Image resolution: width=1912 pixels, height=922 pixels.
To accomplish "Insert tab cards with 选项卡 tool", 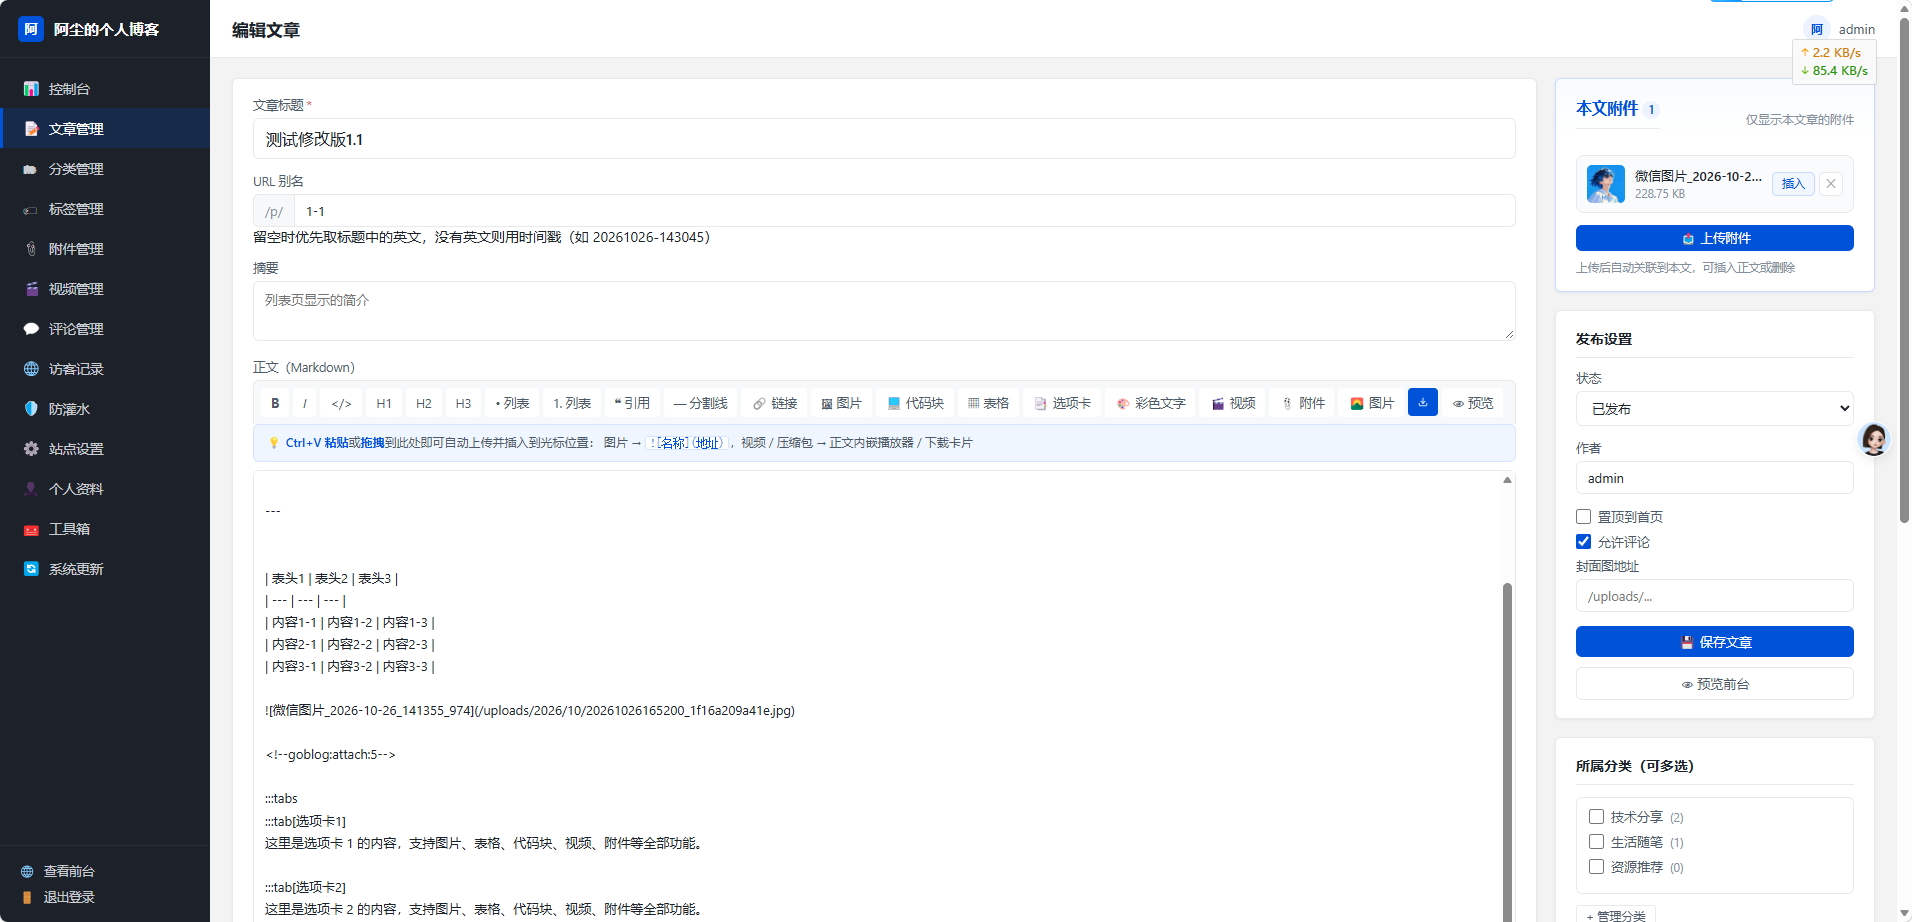I will point(1062,403).
